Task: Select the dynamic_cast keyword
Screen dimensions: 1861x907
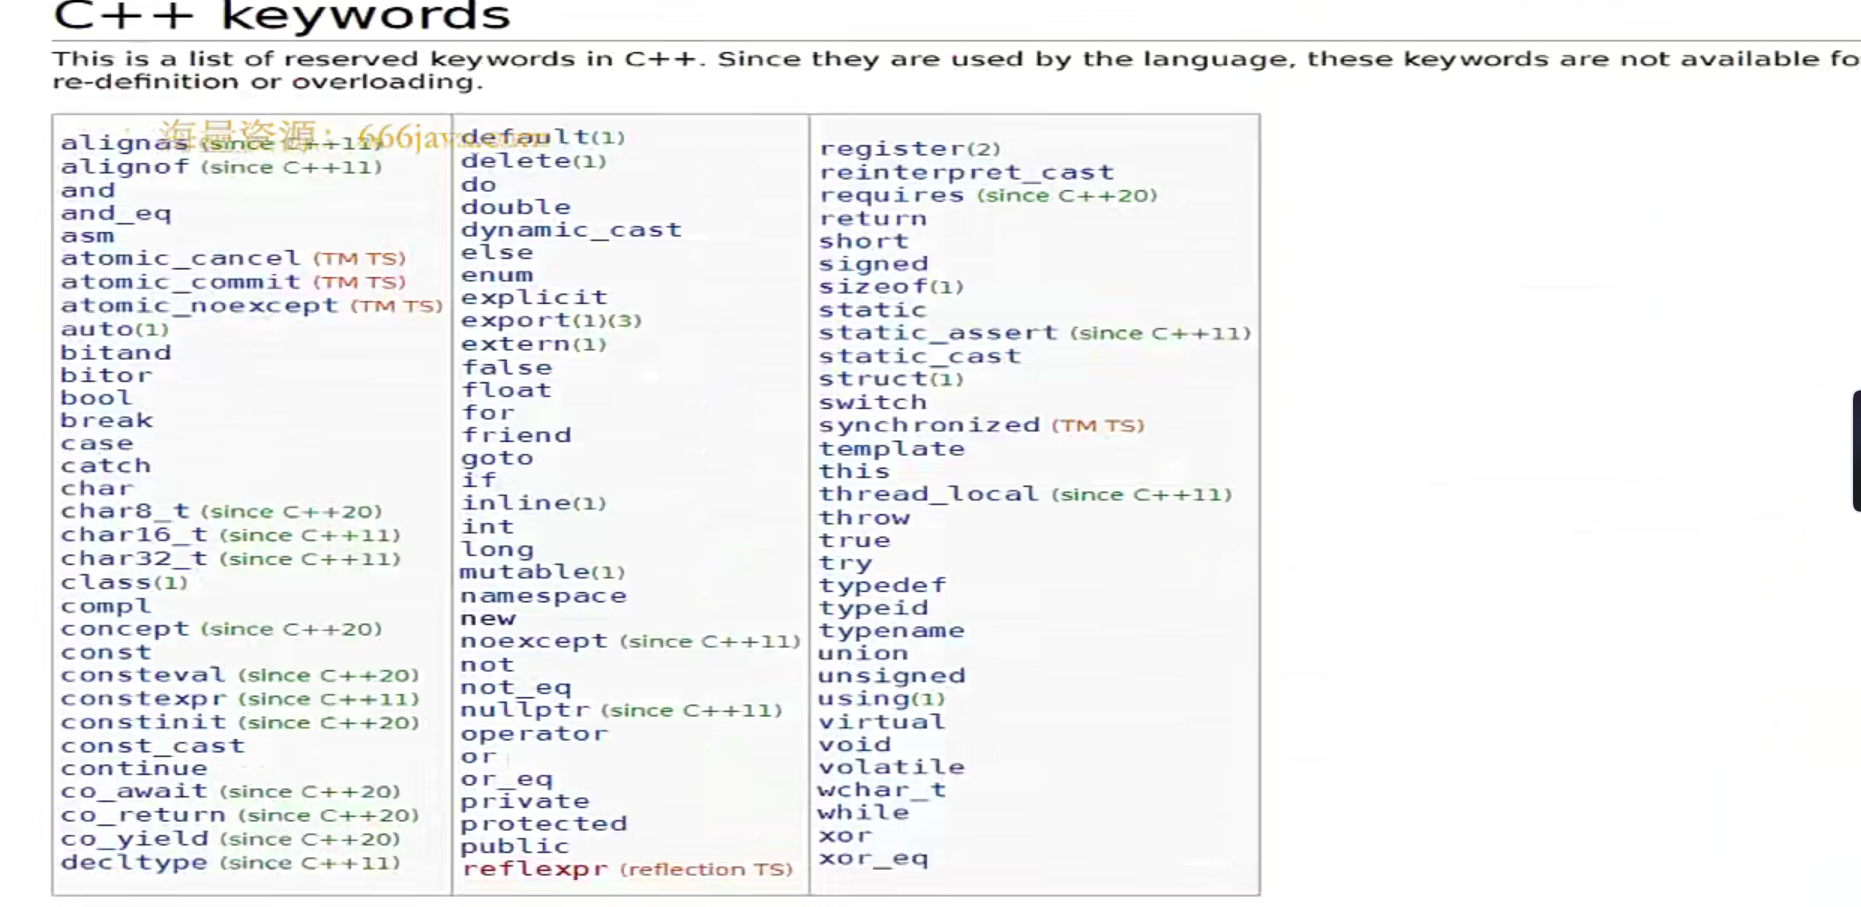Action: (x=571, y=230)
